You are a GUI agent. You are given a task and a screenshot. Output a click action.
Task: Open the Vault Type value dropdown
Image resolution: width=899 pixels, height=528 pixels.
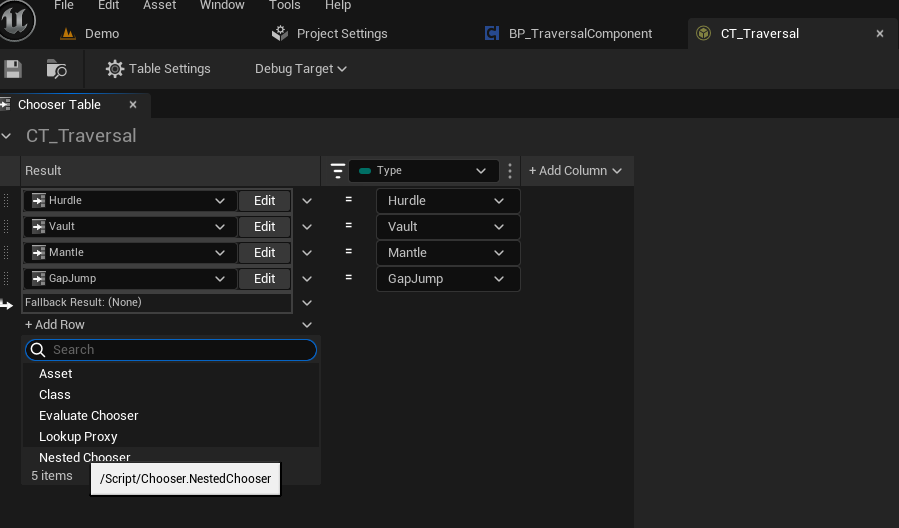click(448, 226)
